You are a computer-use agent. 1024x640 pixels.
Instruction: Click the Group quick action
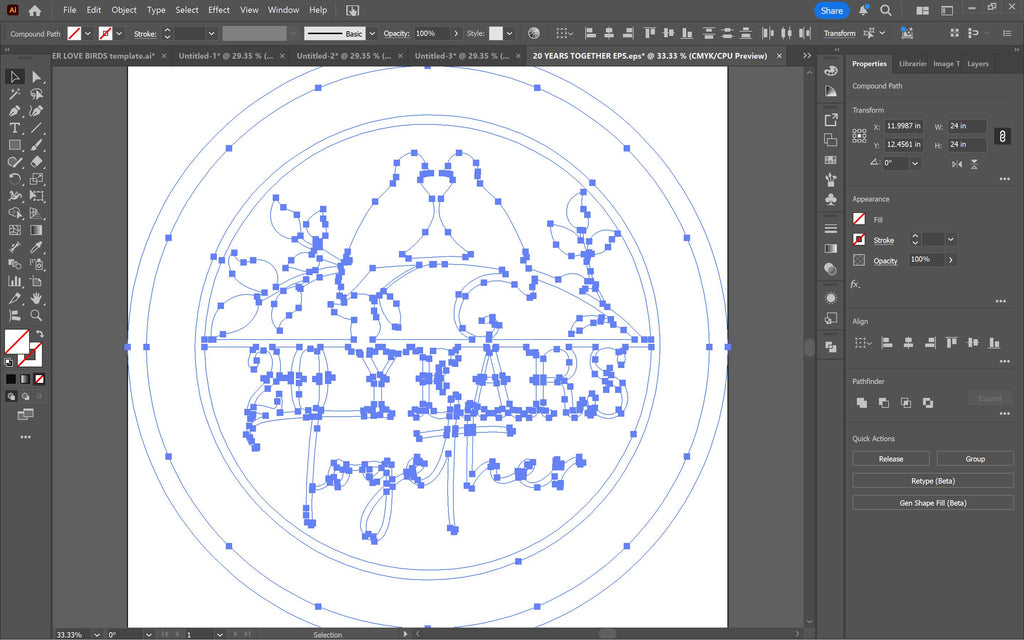click(975, 459)
